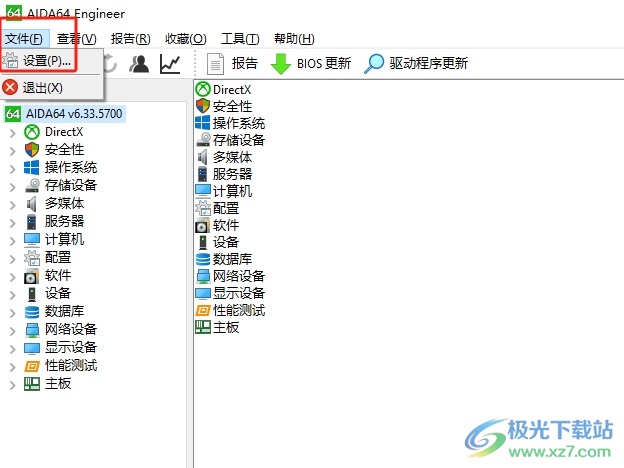Expand the 多媒体 tree node

(x=13, y=205)
